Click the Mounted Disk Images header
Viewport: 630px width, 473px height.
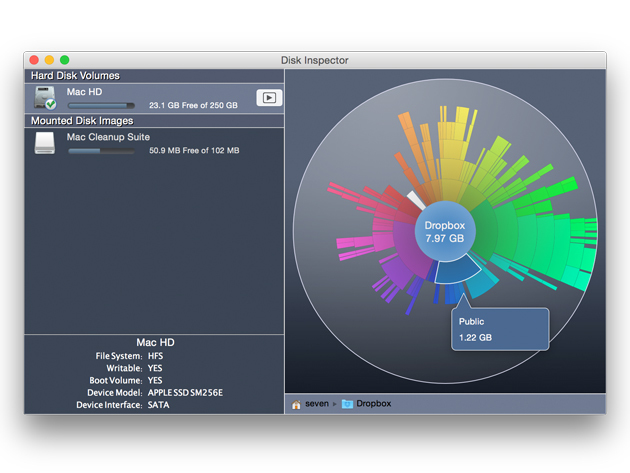(x=82, y=121)
